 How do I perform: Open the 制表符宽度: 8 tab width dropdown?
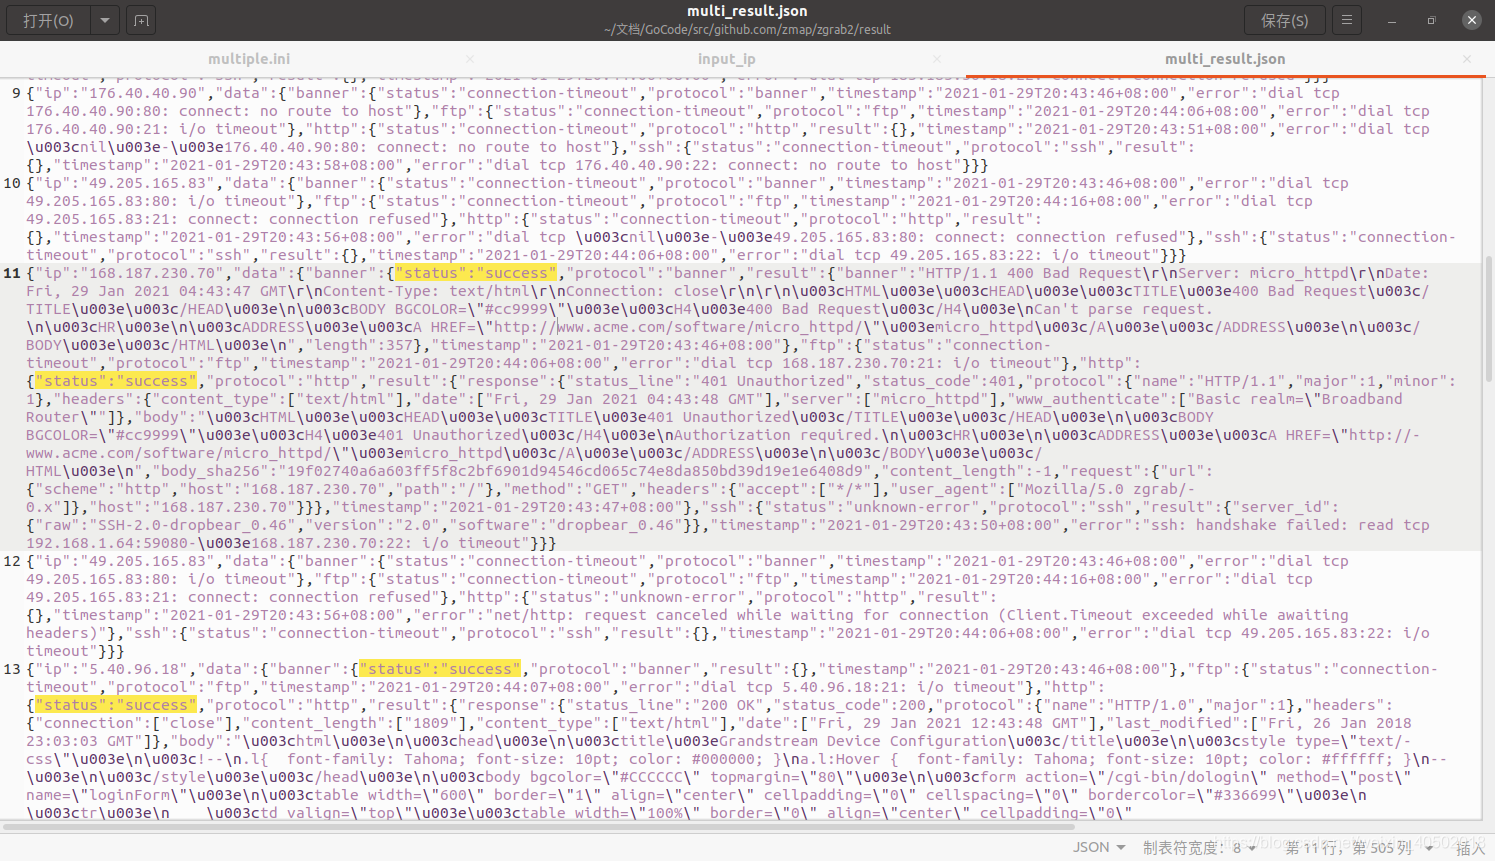tap(1198, 847)
